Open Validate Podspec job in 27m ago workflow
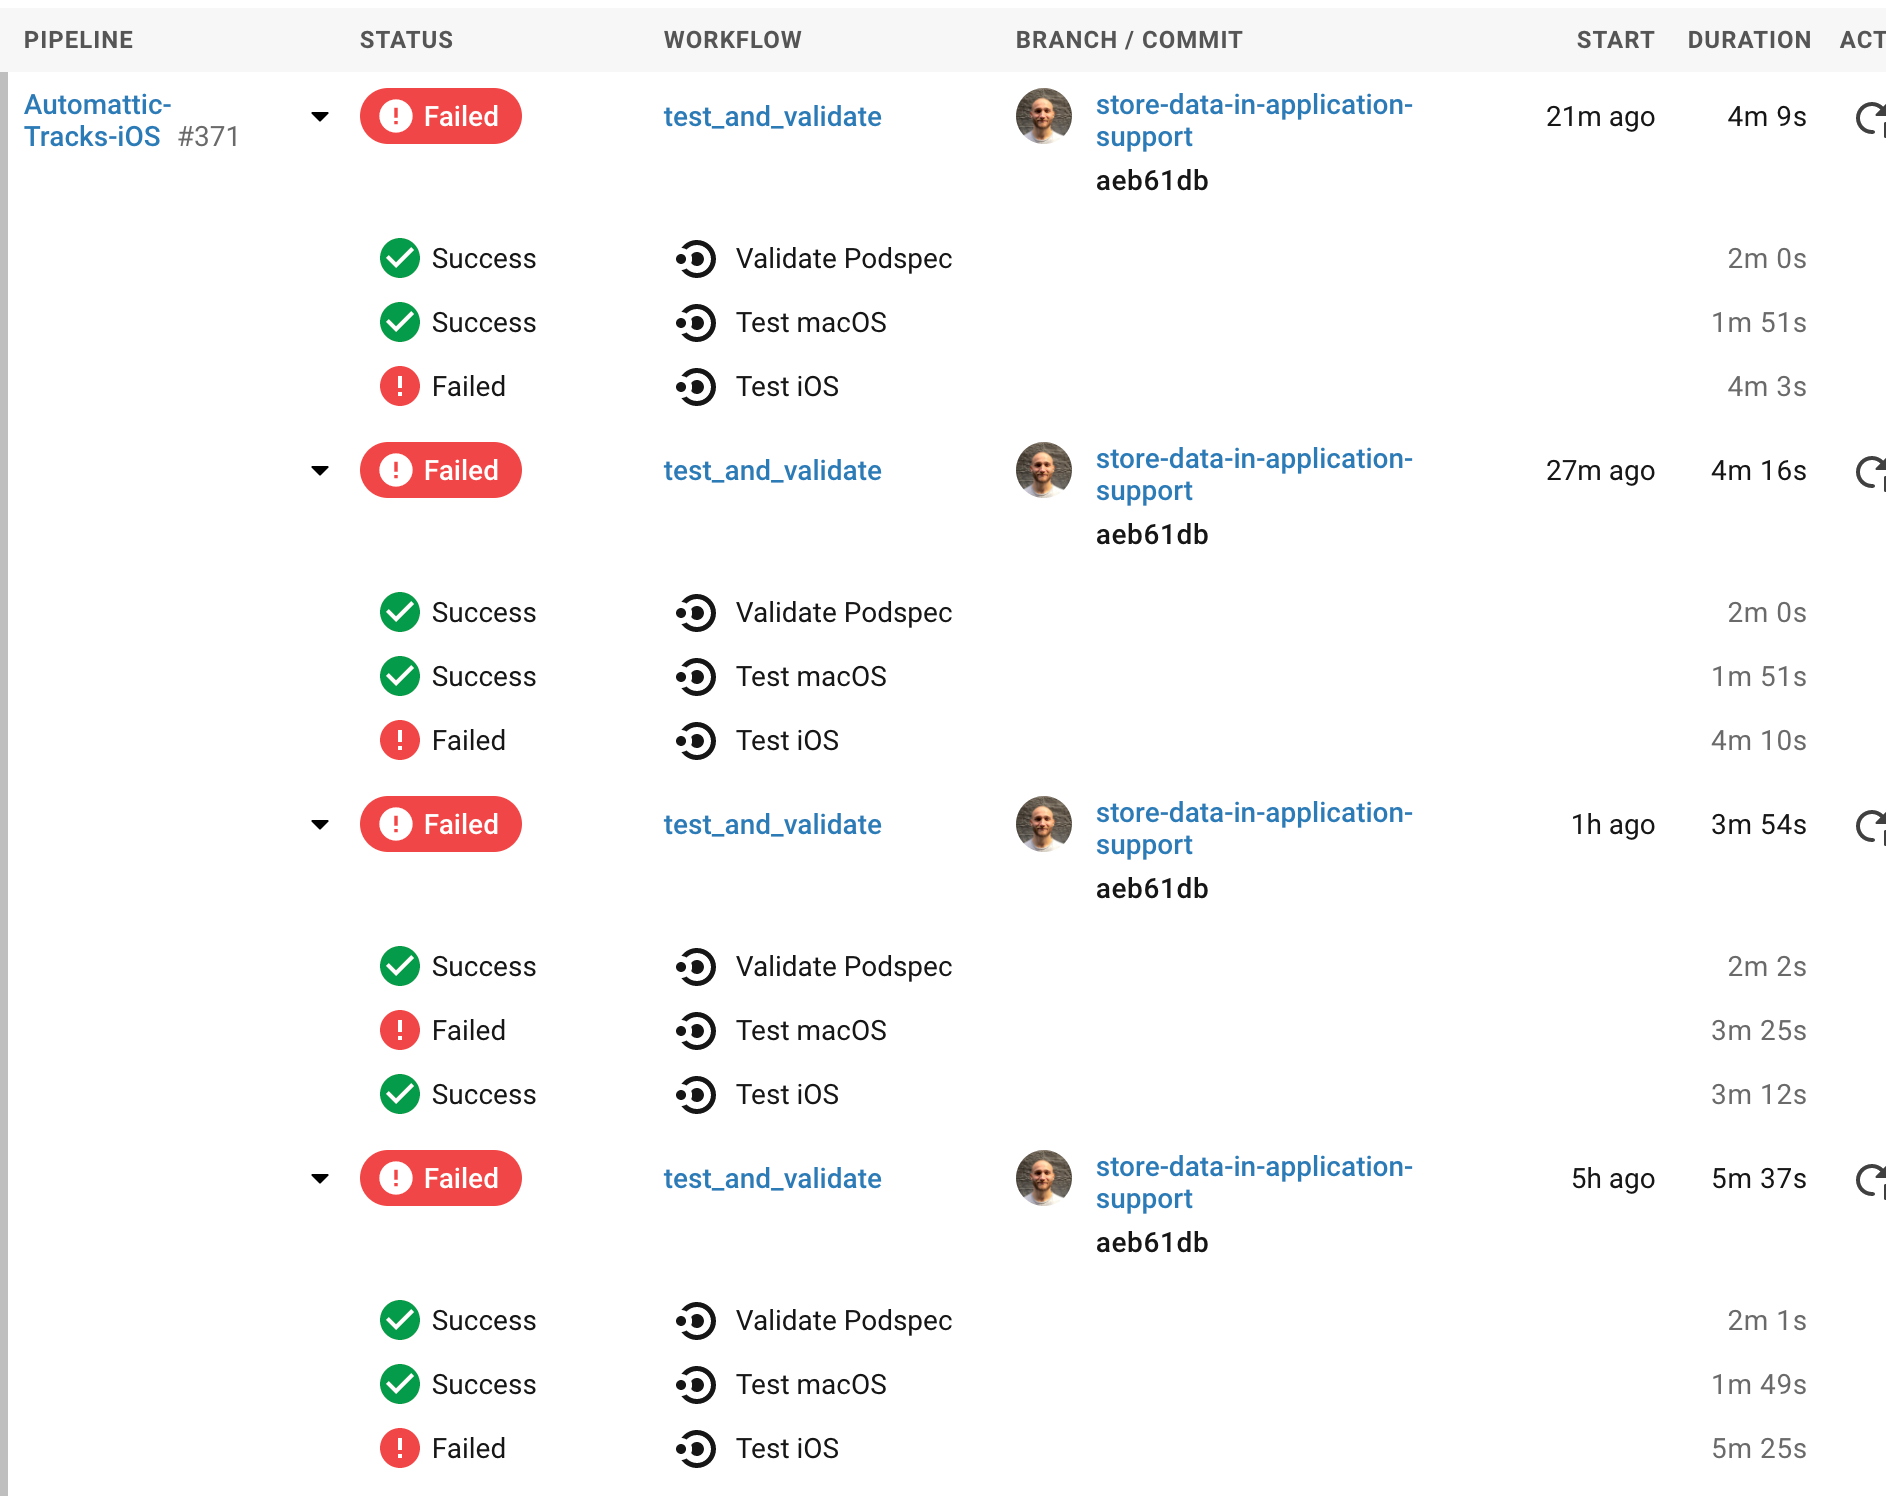This screenshot has height=1496, width=1886. coord(844,613)
